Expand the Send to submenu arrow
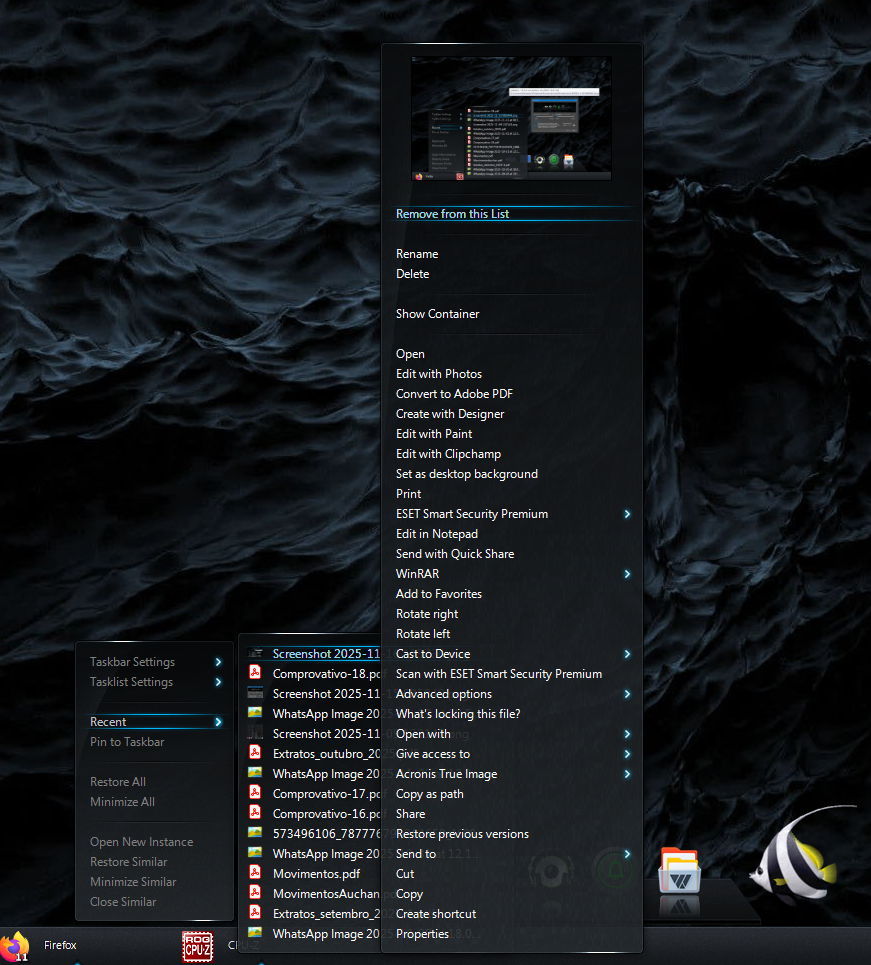The height and width of the screenshot is (965, 871). 627,854
